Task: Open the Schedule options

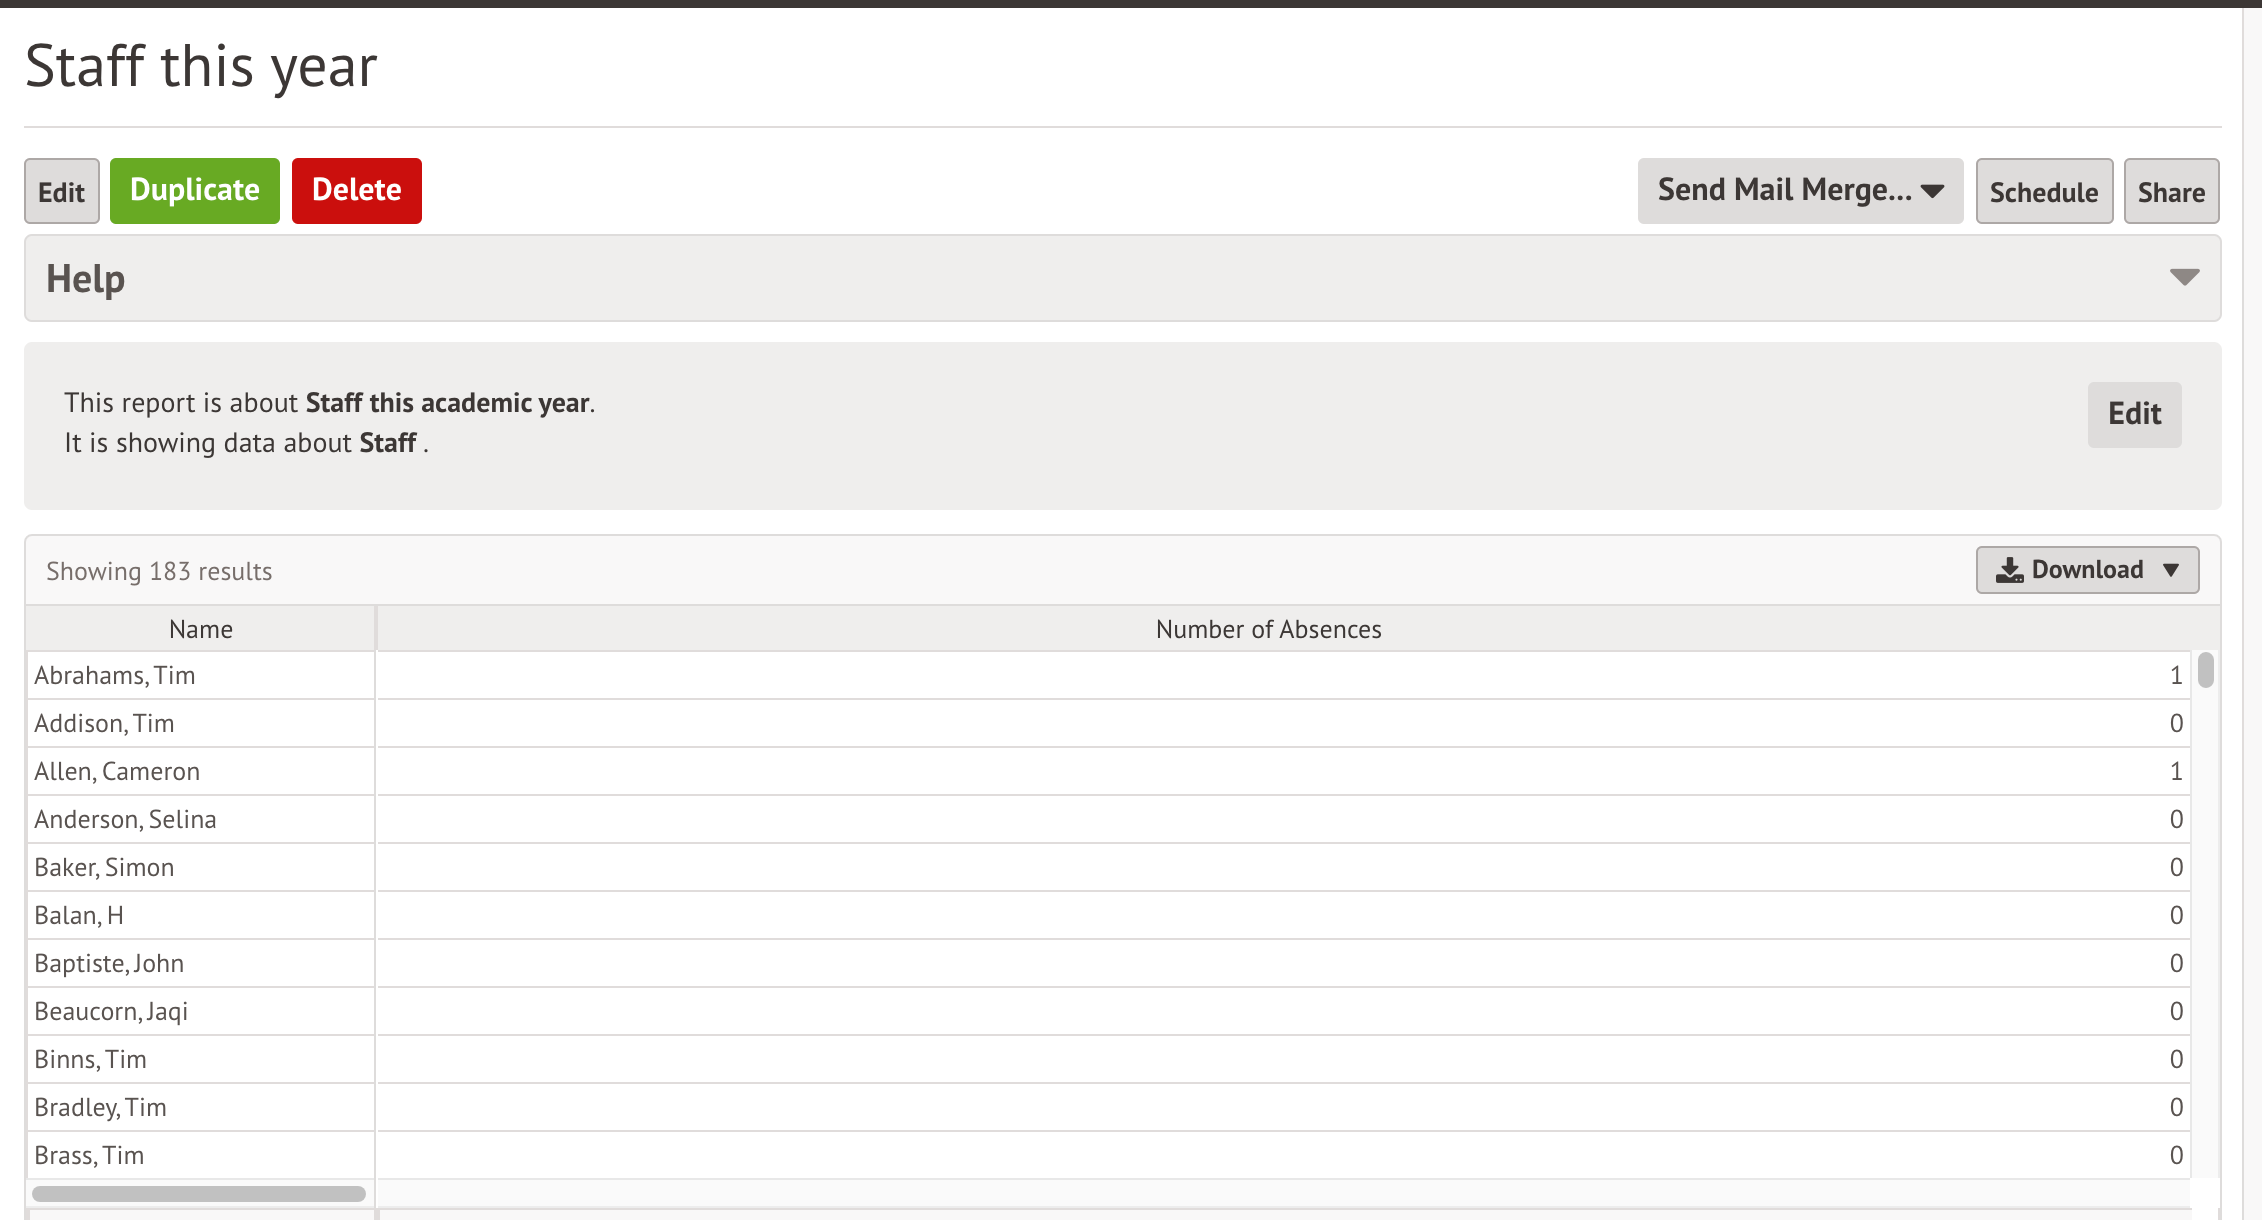Action: pos(2044,191)
